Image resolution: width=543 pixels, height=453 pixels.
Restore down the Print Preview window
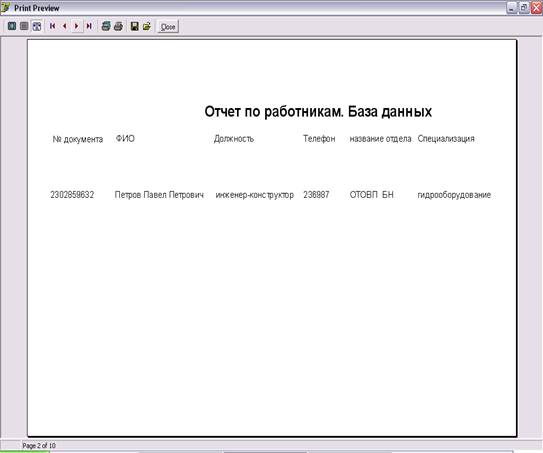coord(524,8)
